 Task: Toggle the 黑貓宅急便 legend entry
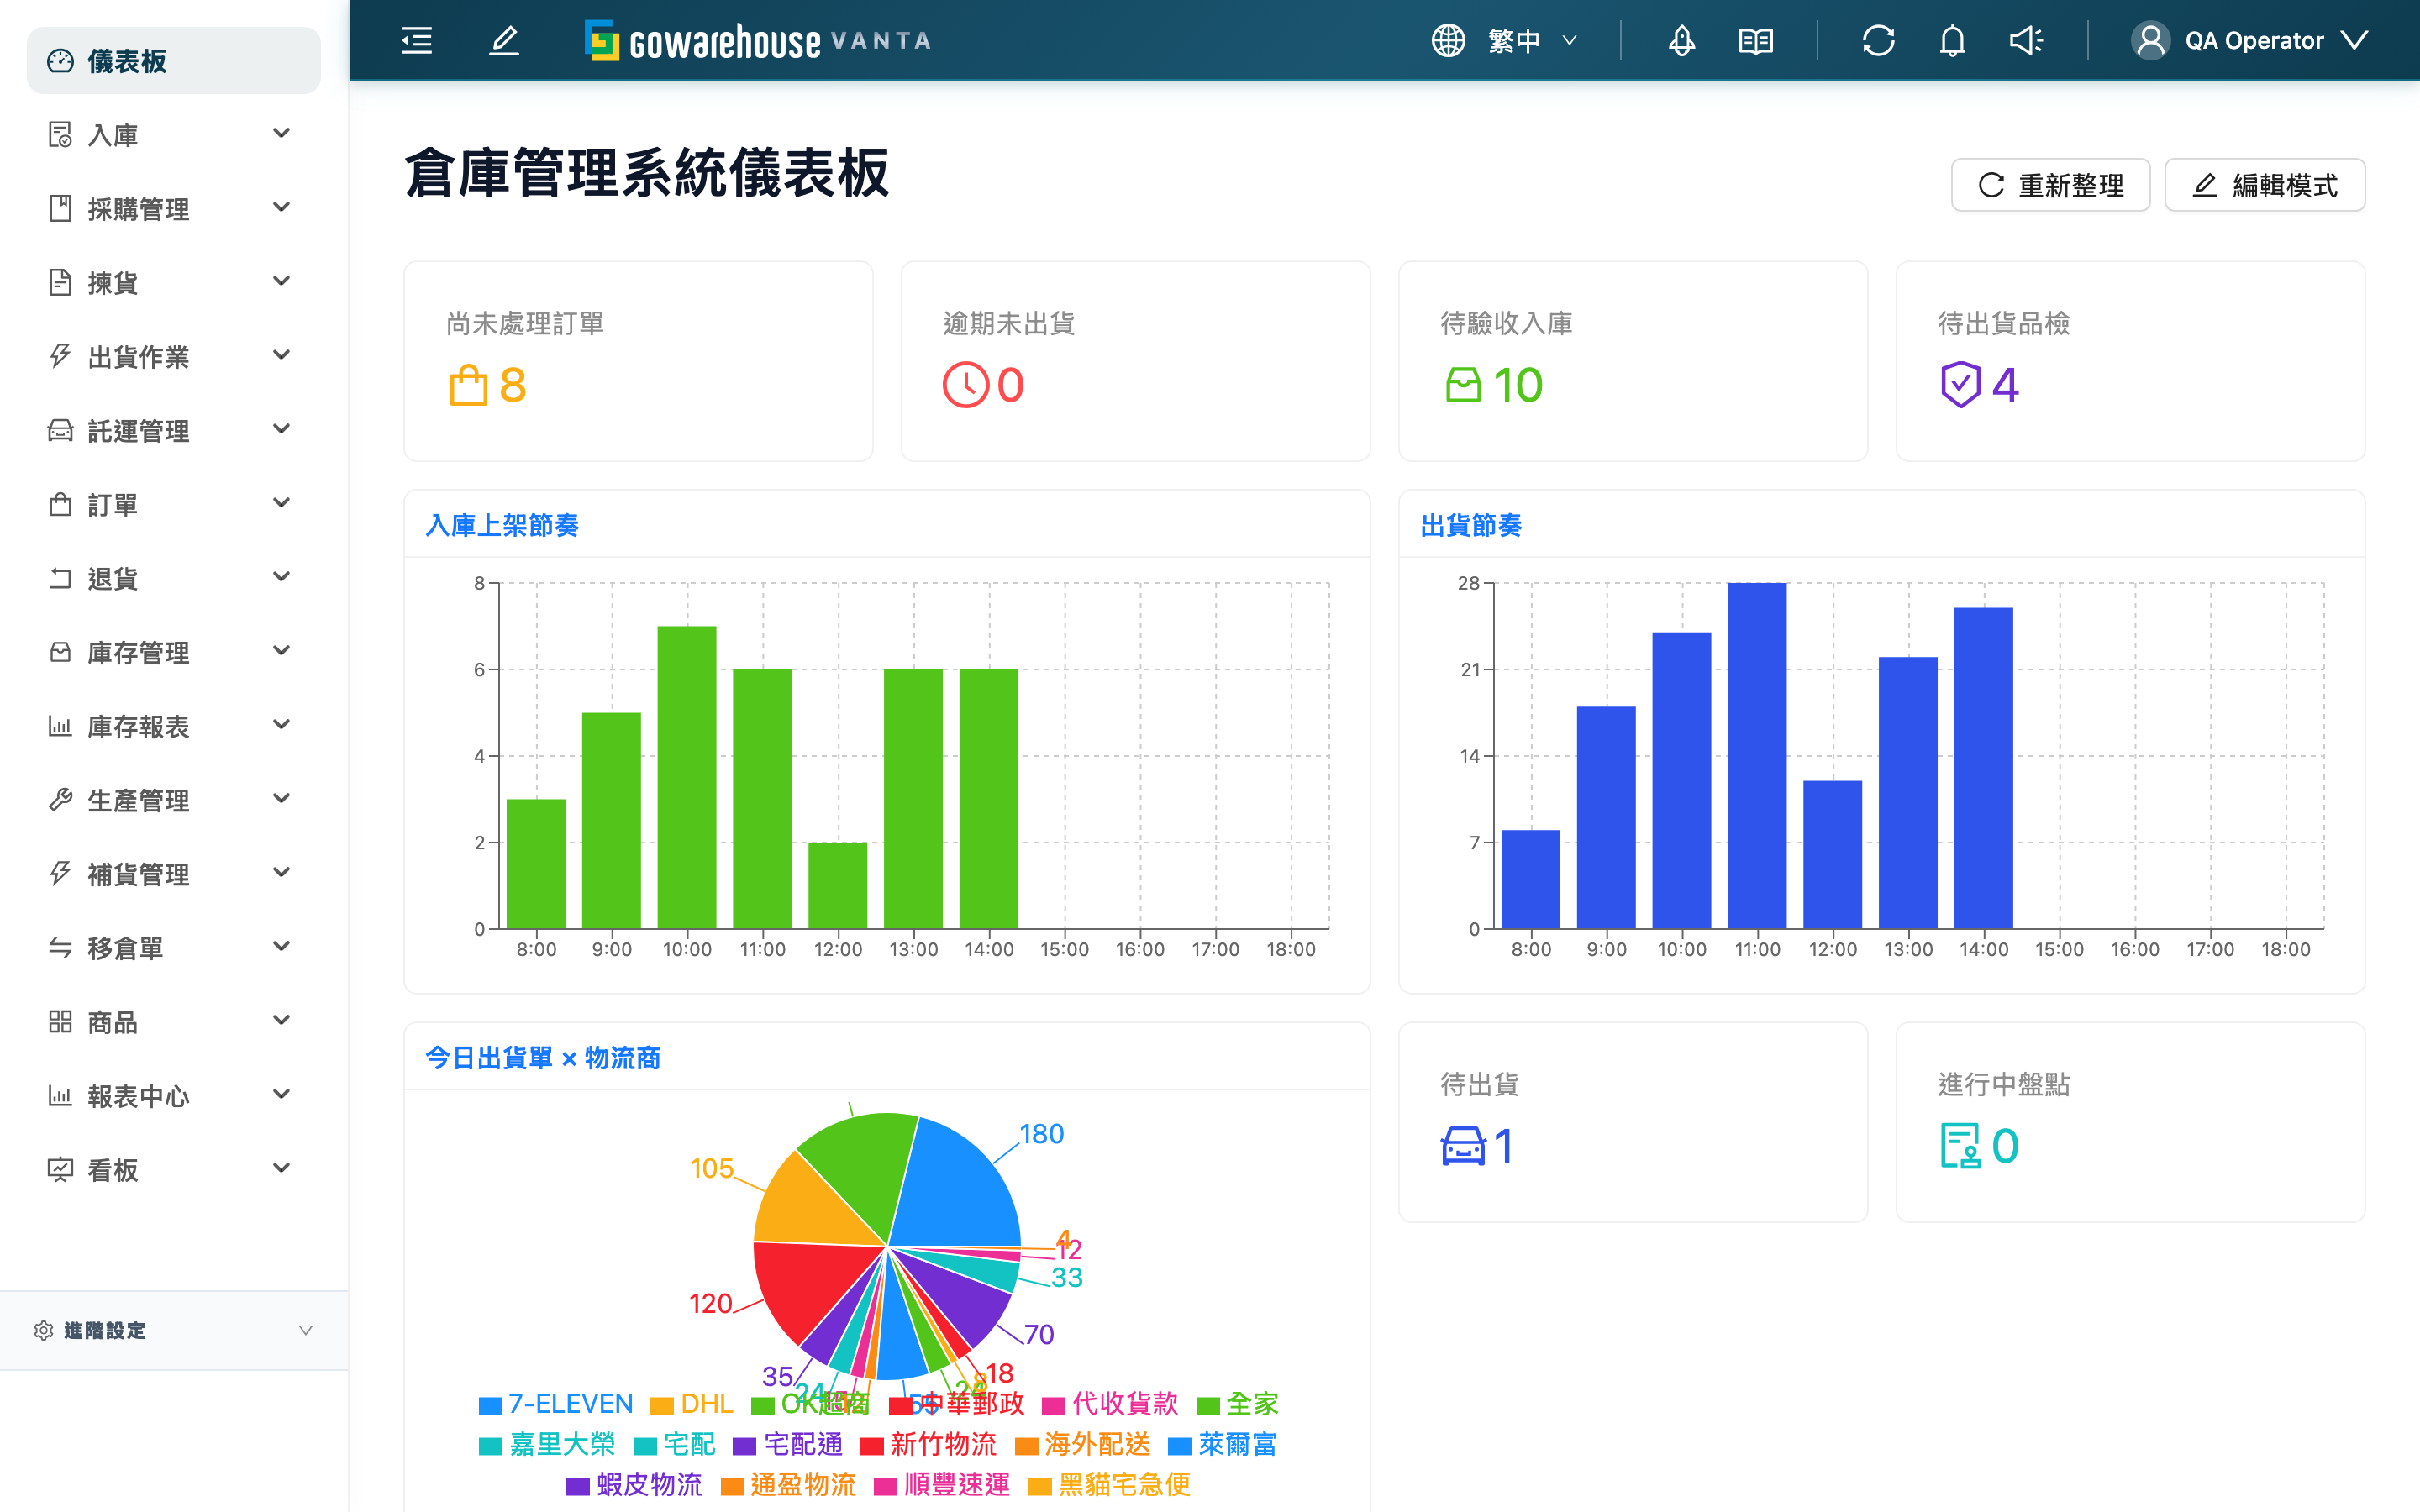click(x=1109, y=1484)
